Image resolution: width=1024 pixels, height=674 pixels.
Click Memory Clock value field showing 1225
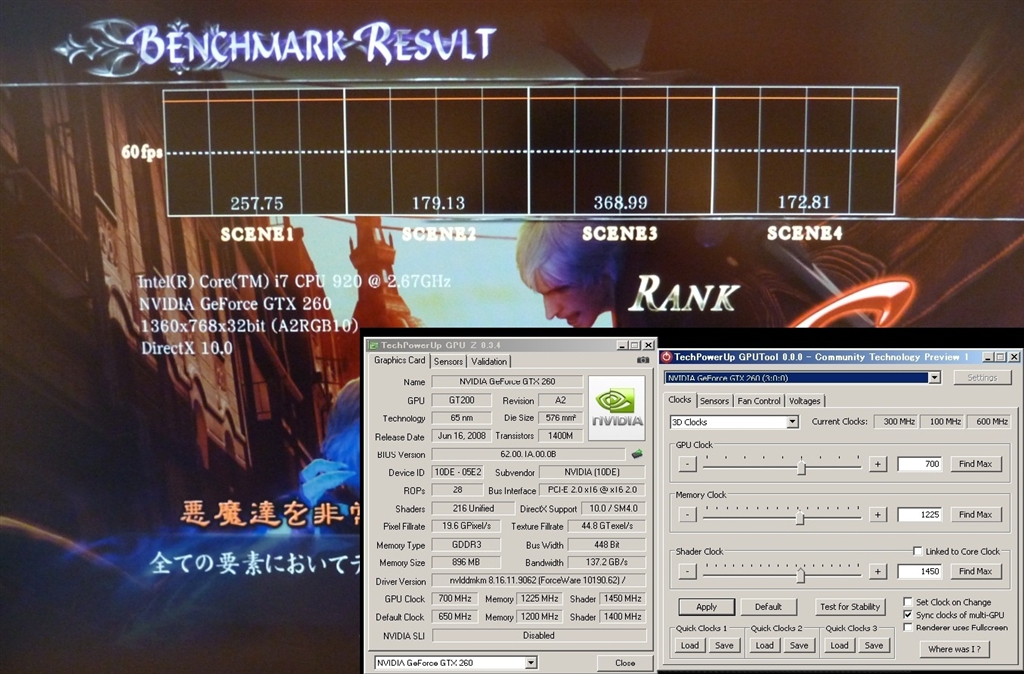920,515
